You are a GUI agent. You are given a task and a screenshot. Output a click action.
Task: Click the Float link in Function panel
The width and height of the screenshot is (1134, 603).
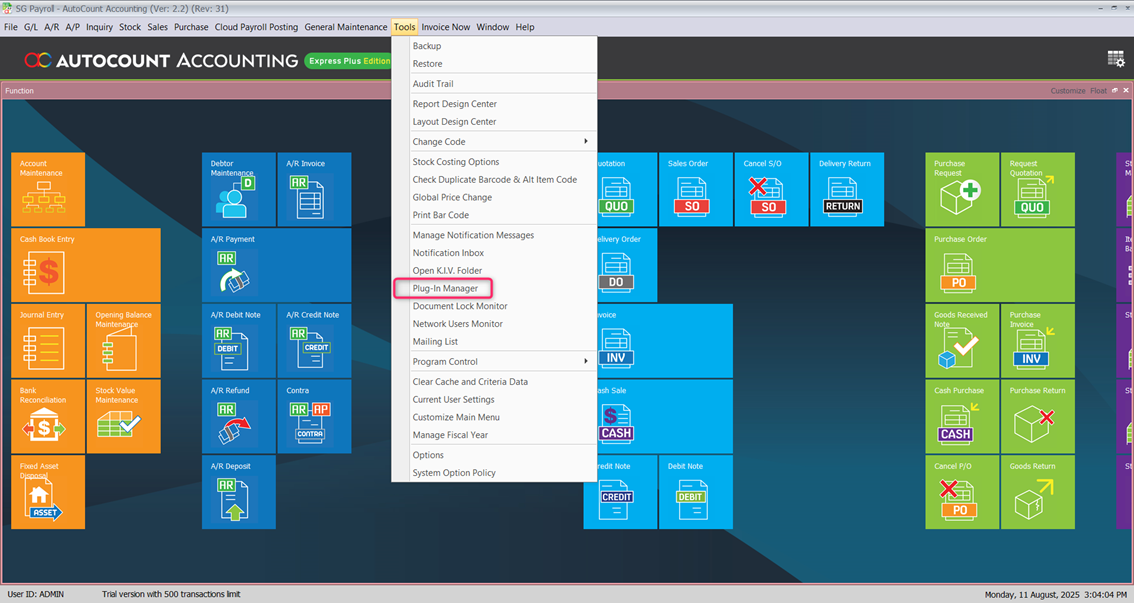[1098, 90]
